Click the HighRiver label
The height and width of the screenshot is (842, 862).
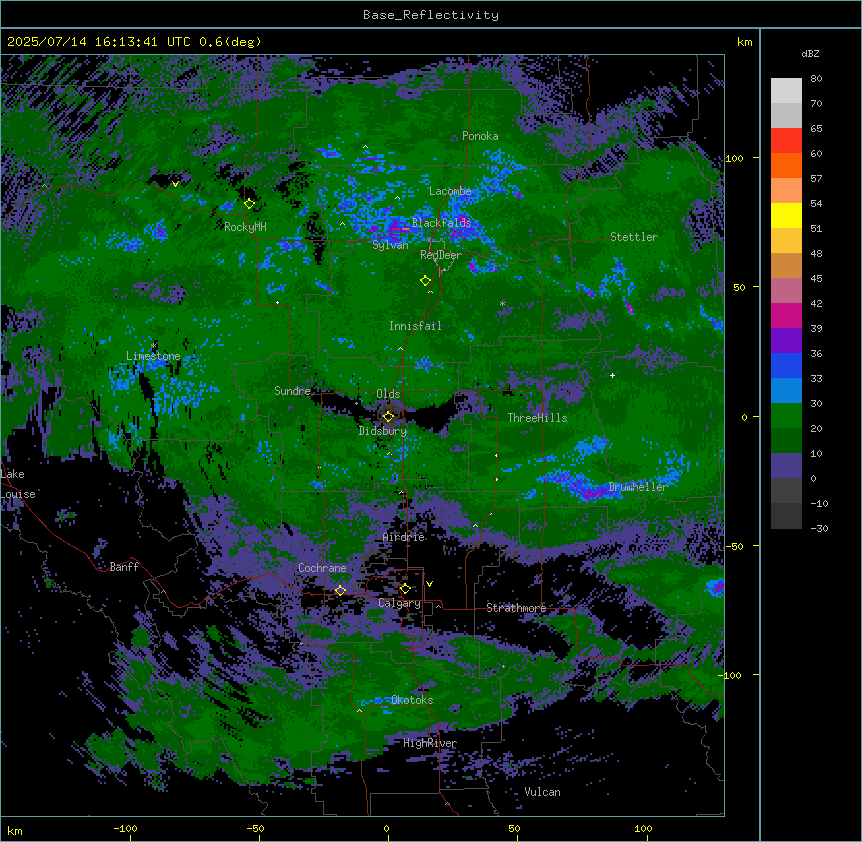click(x=430, y=743)
